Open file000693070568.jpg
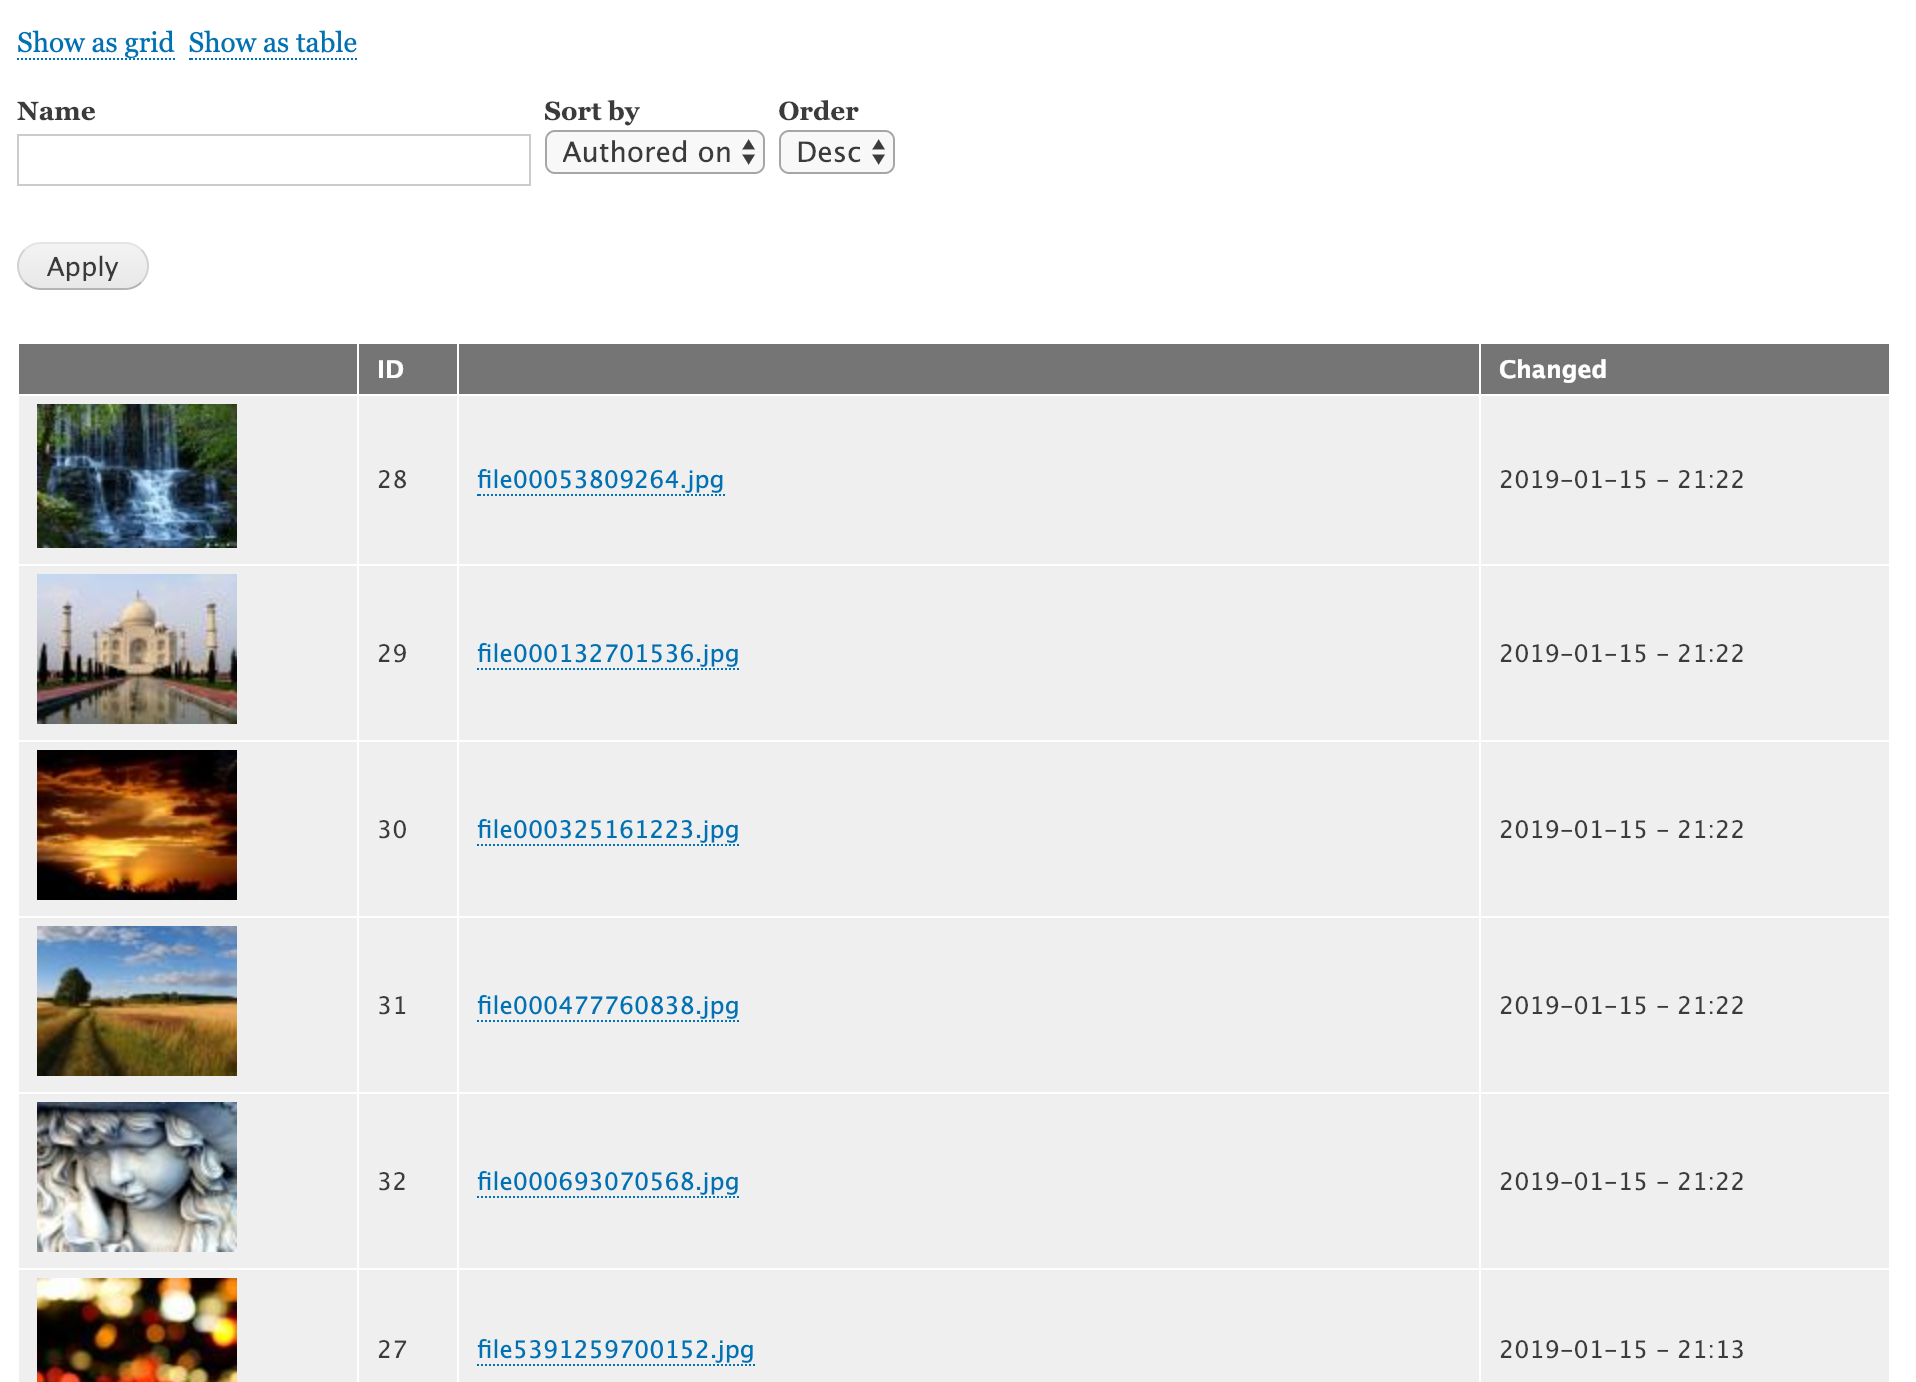Image resolution: width=1916 pixels, height=1382 pixels. tap(607, 1181)
